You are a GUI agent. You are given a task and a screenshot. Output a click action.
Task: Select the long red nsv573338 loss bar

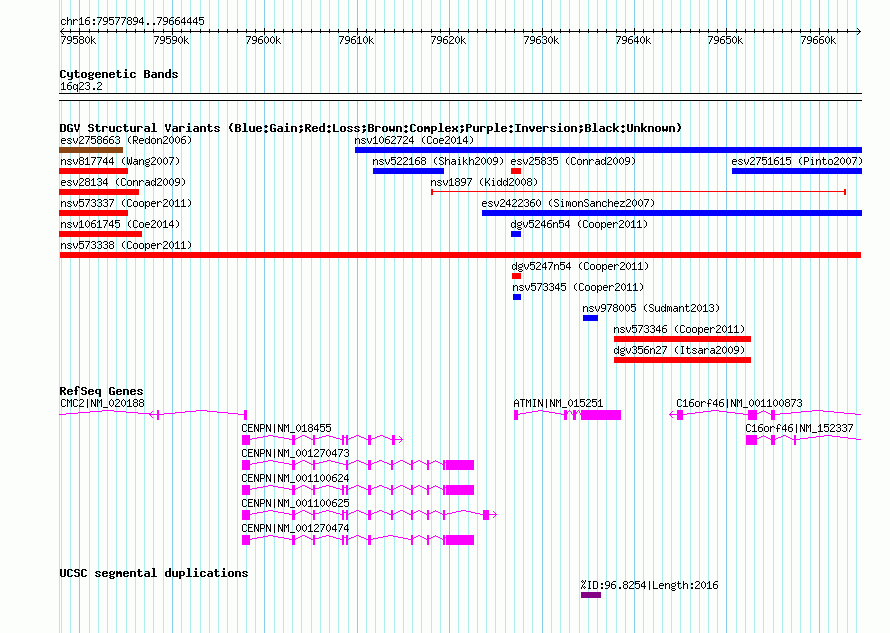click(x=460, y=255)
